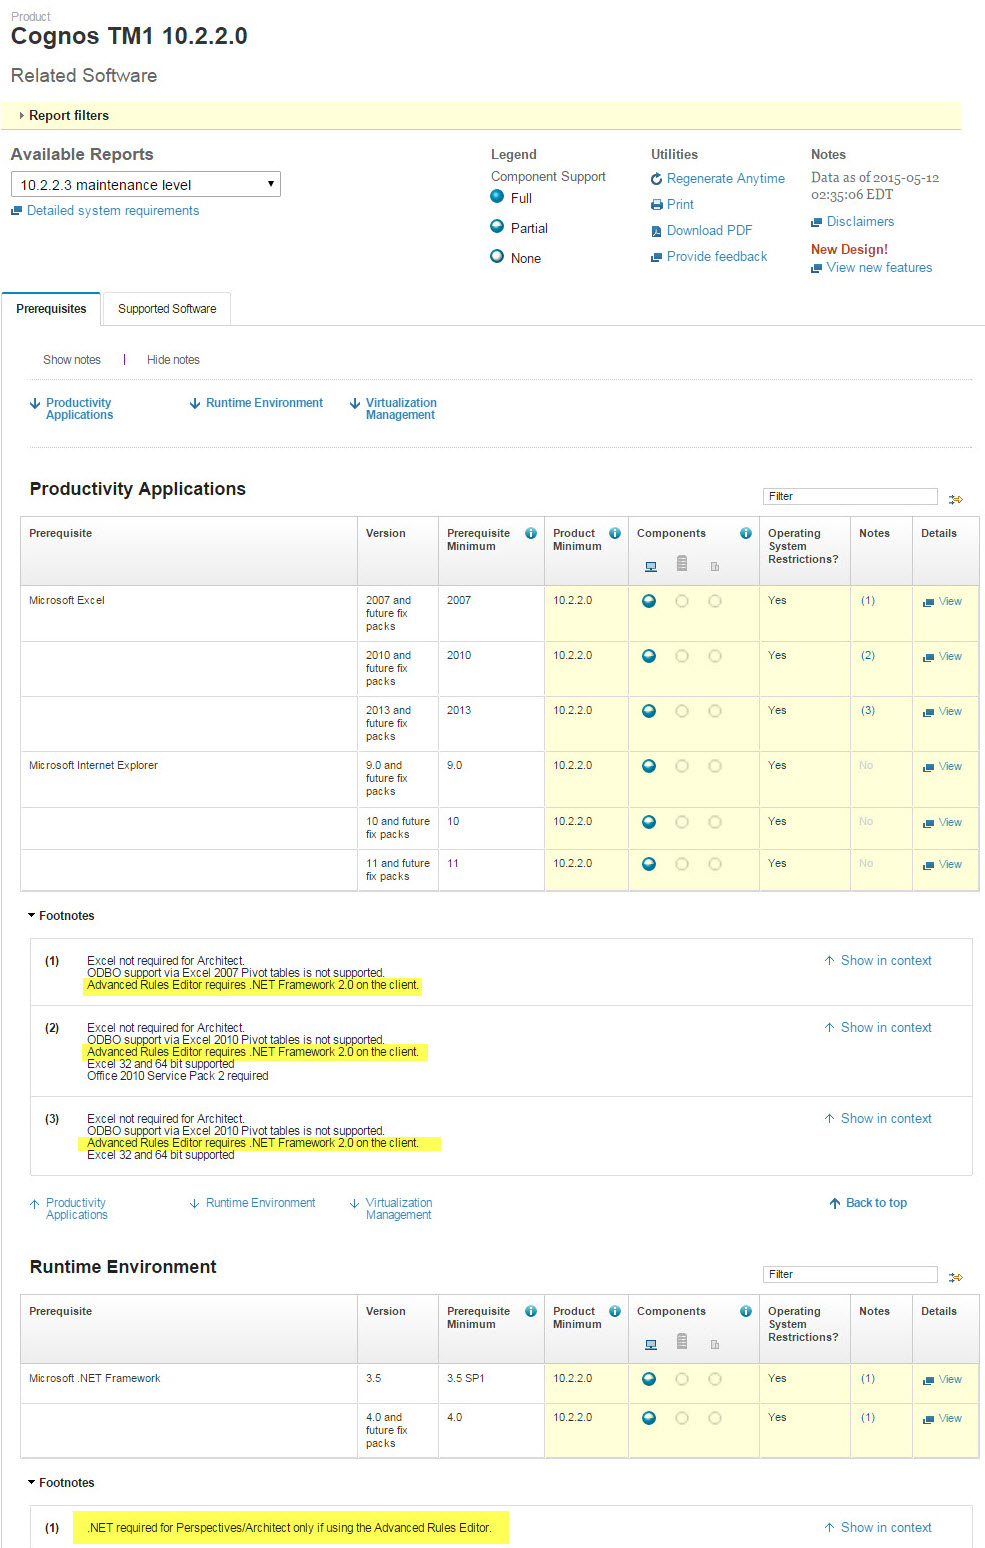This screenshot has height=1548, width=985.
Task: Click full-support indicator for .NET Framework 3.5 row
Action: point(649,1379)
